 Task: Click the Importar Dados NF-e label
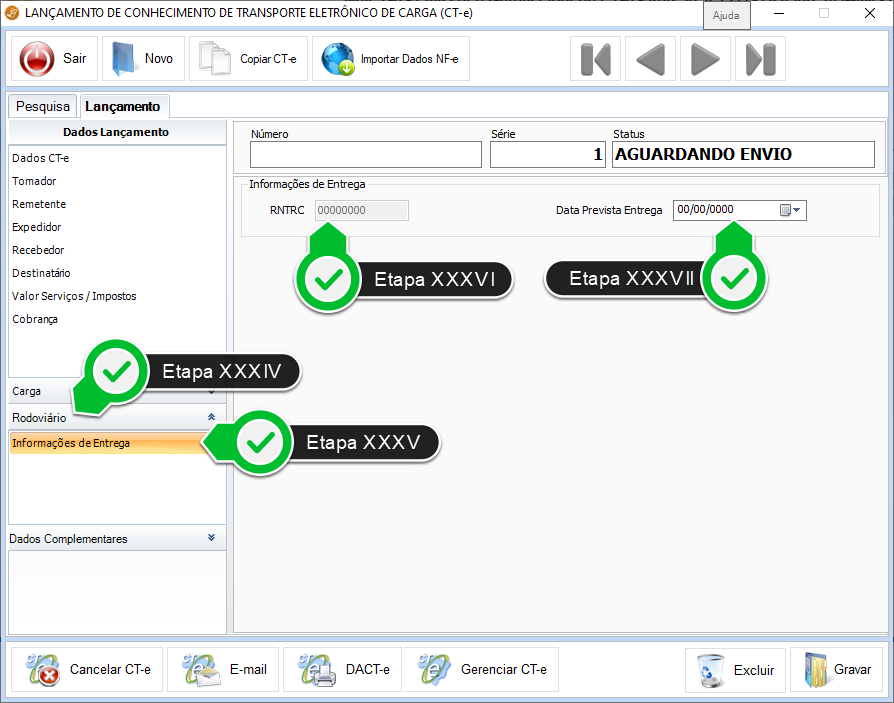(409, 59)
